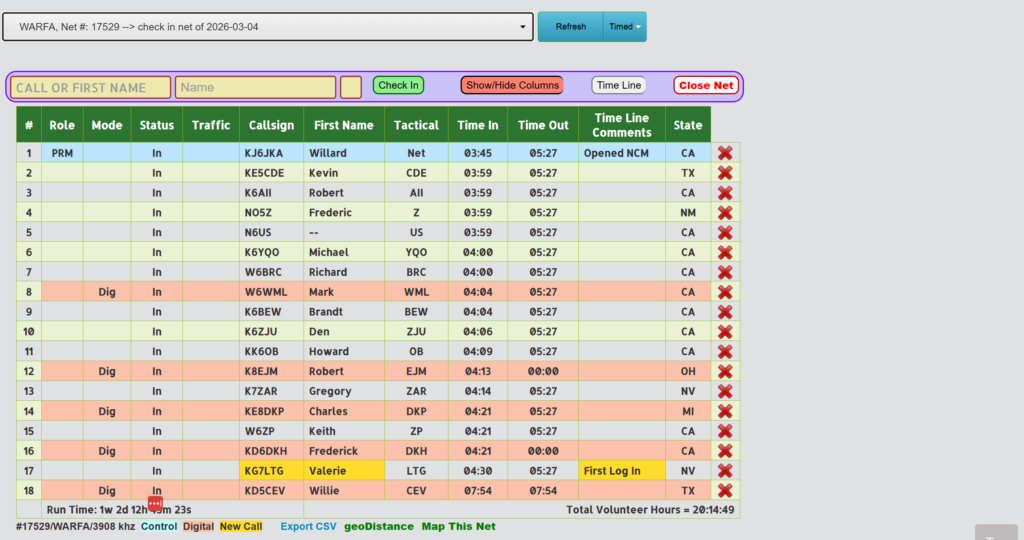Click the Close Net button
Screen dimensions: 1024x540
pyautogui.click(x=706, y=86)
